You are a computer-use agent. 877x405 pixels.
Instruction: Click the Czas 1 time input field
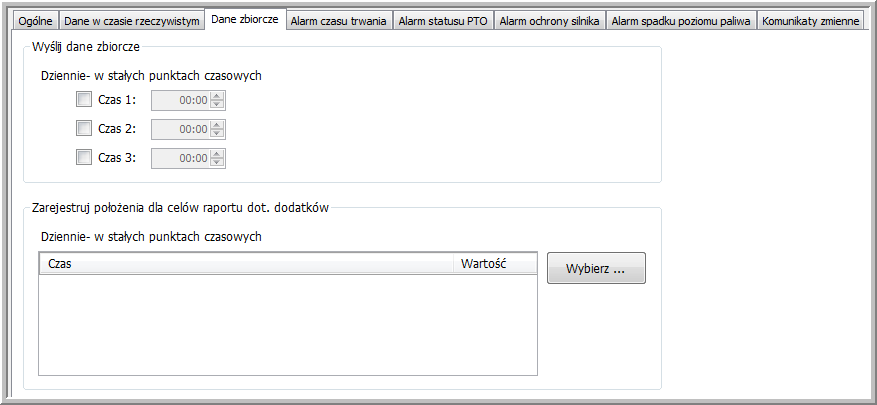180,100
